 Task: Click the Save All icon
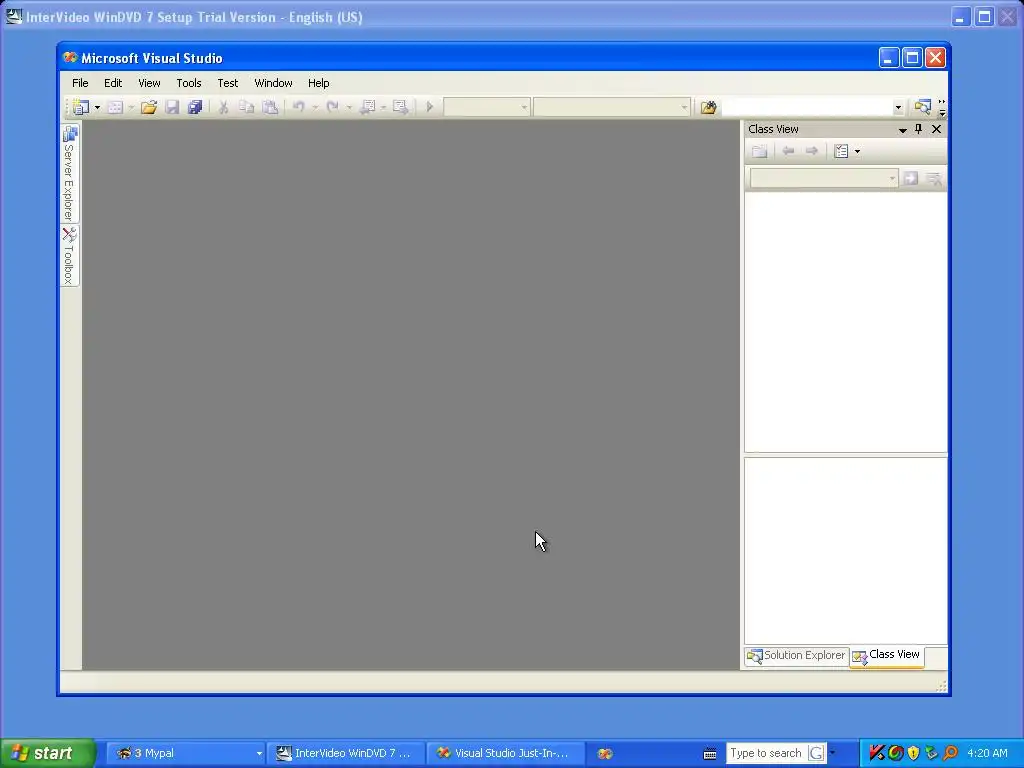(195, 107)
